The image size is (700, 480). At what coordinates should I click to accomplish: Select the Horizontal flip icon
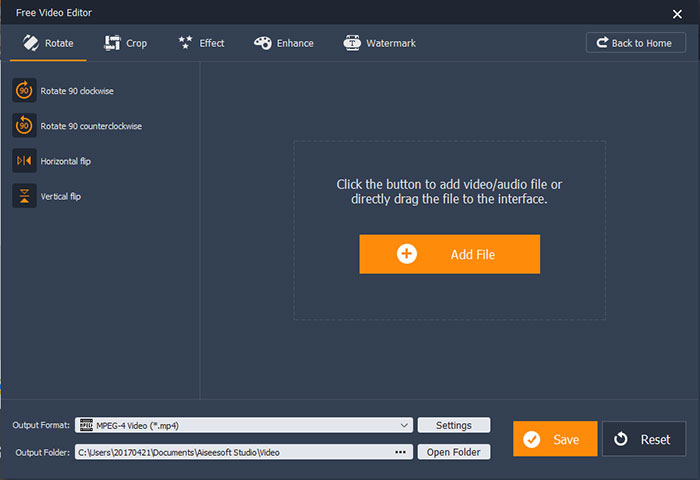(24, 161)
